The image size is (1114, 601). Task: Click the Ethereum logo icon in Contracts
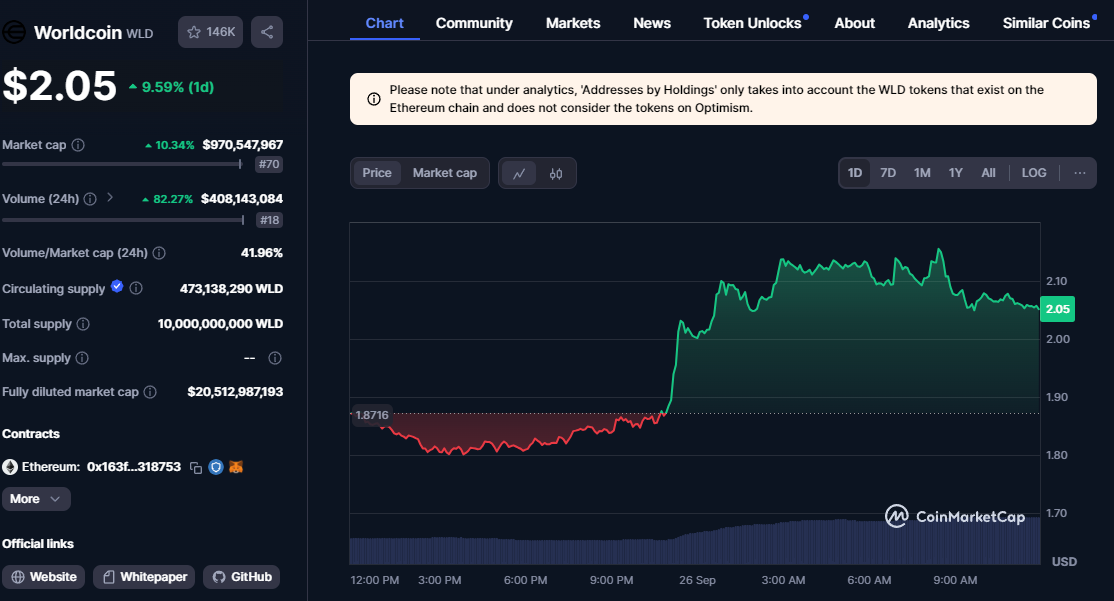[x=10, y=467]
